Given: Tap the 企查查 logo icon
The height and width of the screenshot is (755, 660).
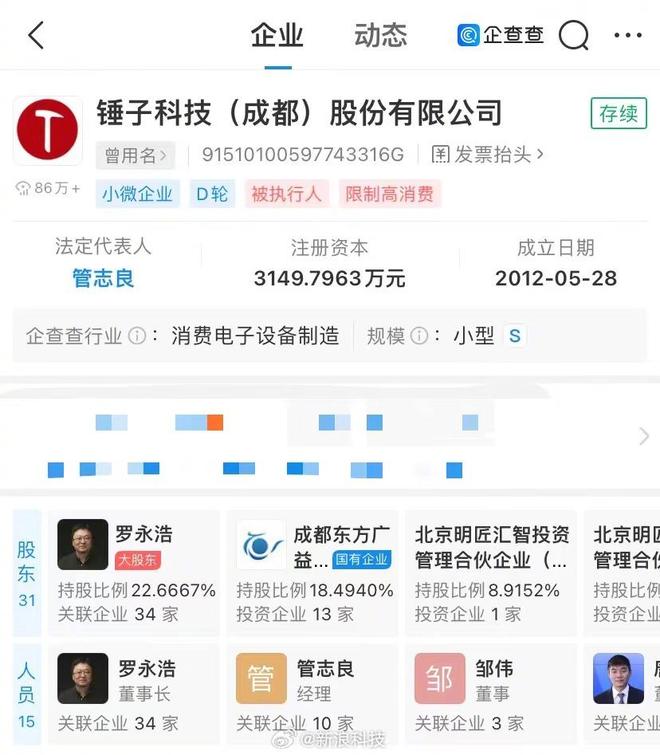Looking at the screenshot, I should [x=468, y=35].
